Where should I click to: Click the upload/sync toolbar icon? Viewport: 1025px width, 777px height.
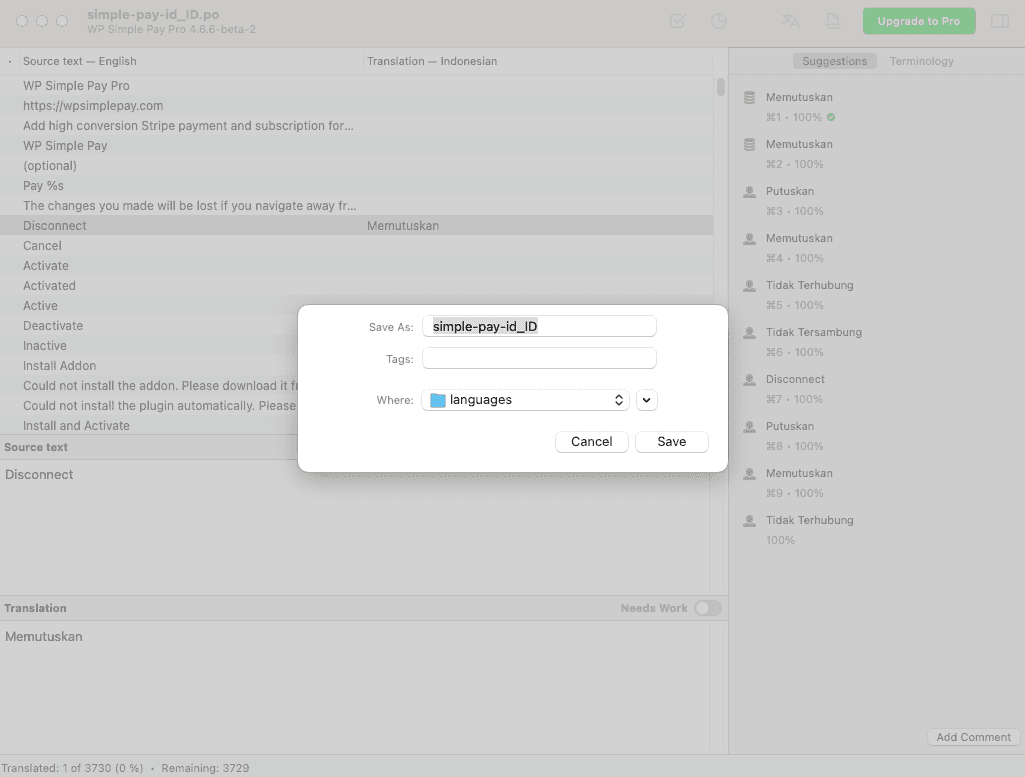coord(832,21)
